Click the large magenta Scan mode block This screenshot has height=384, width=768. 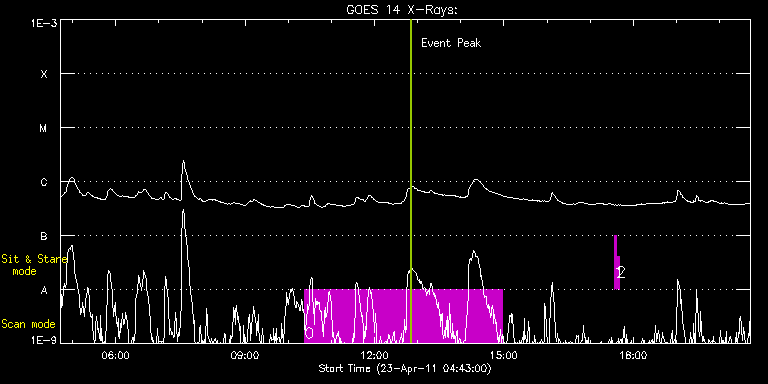(404, 316)
